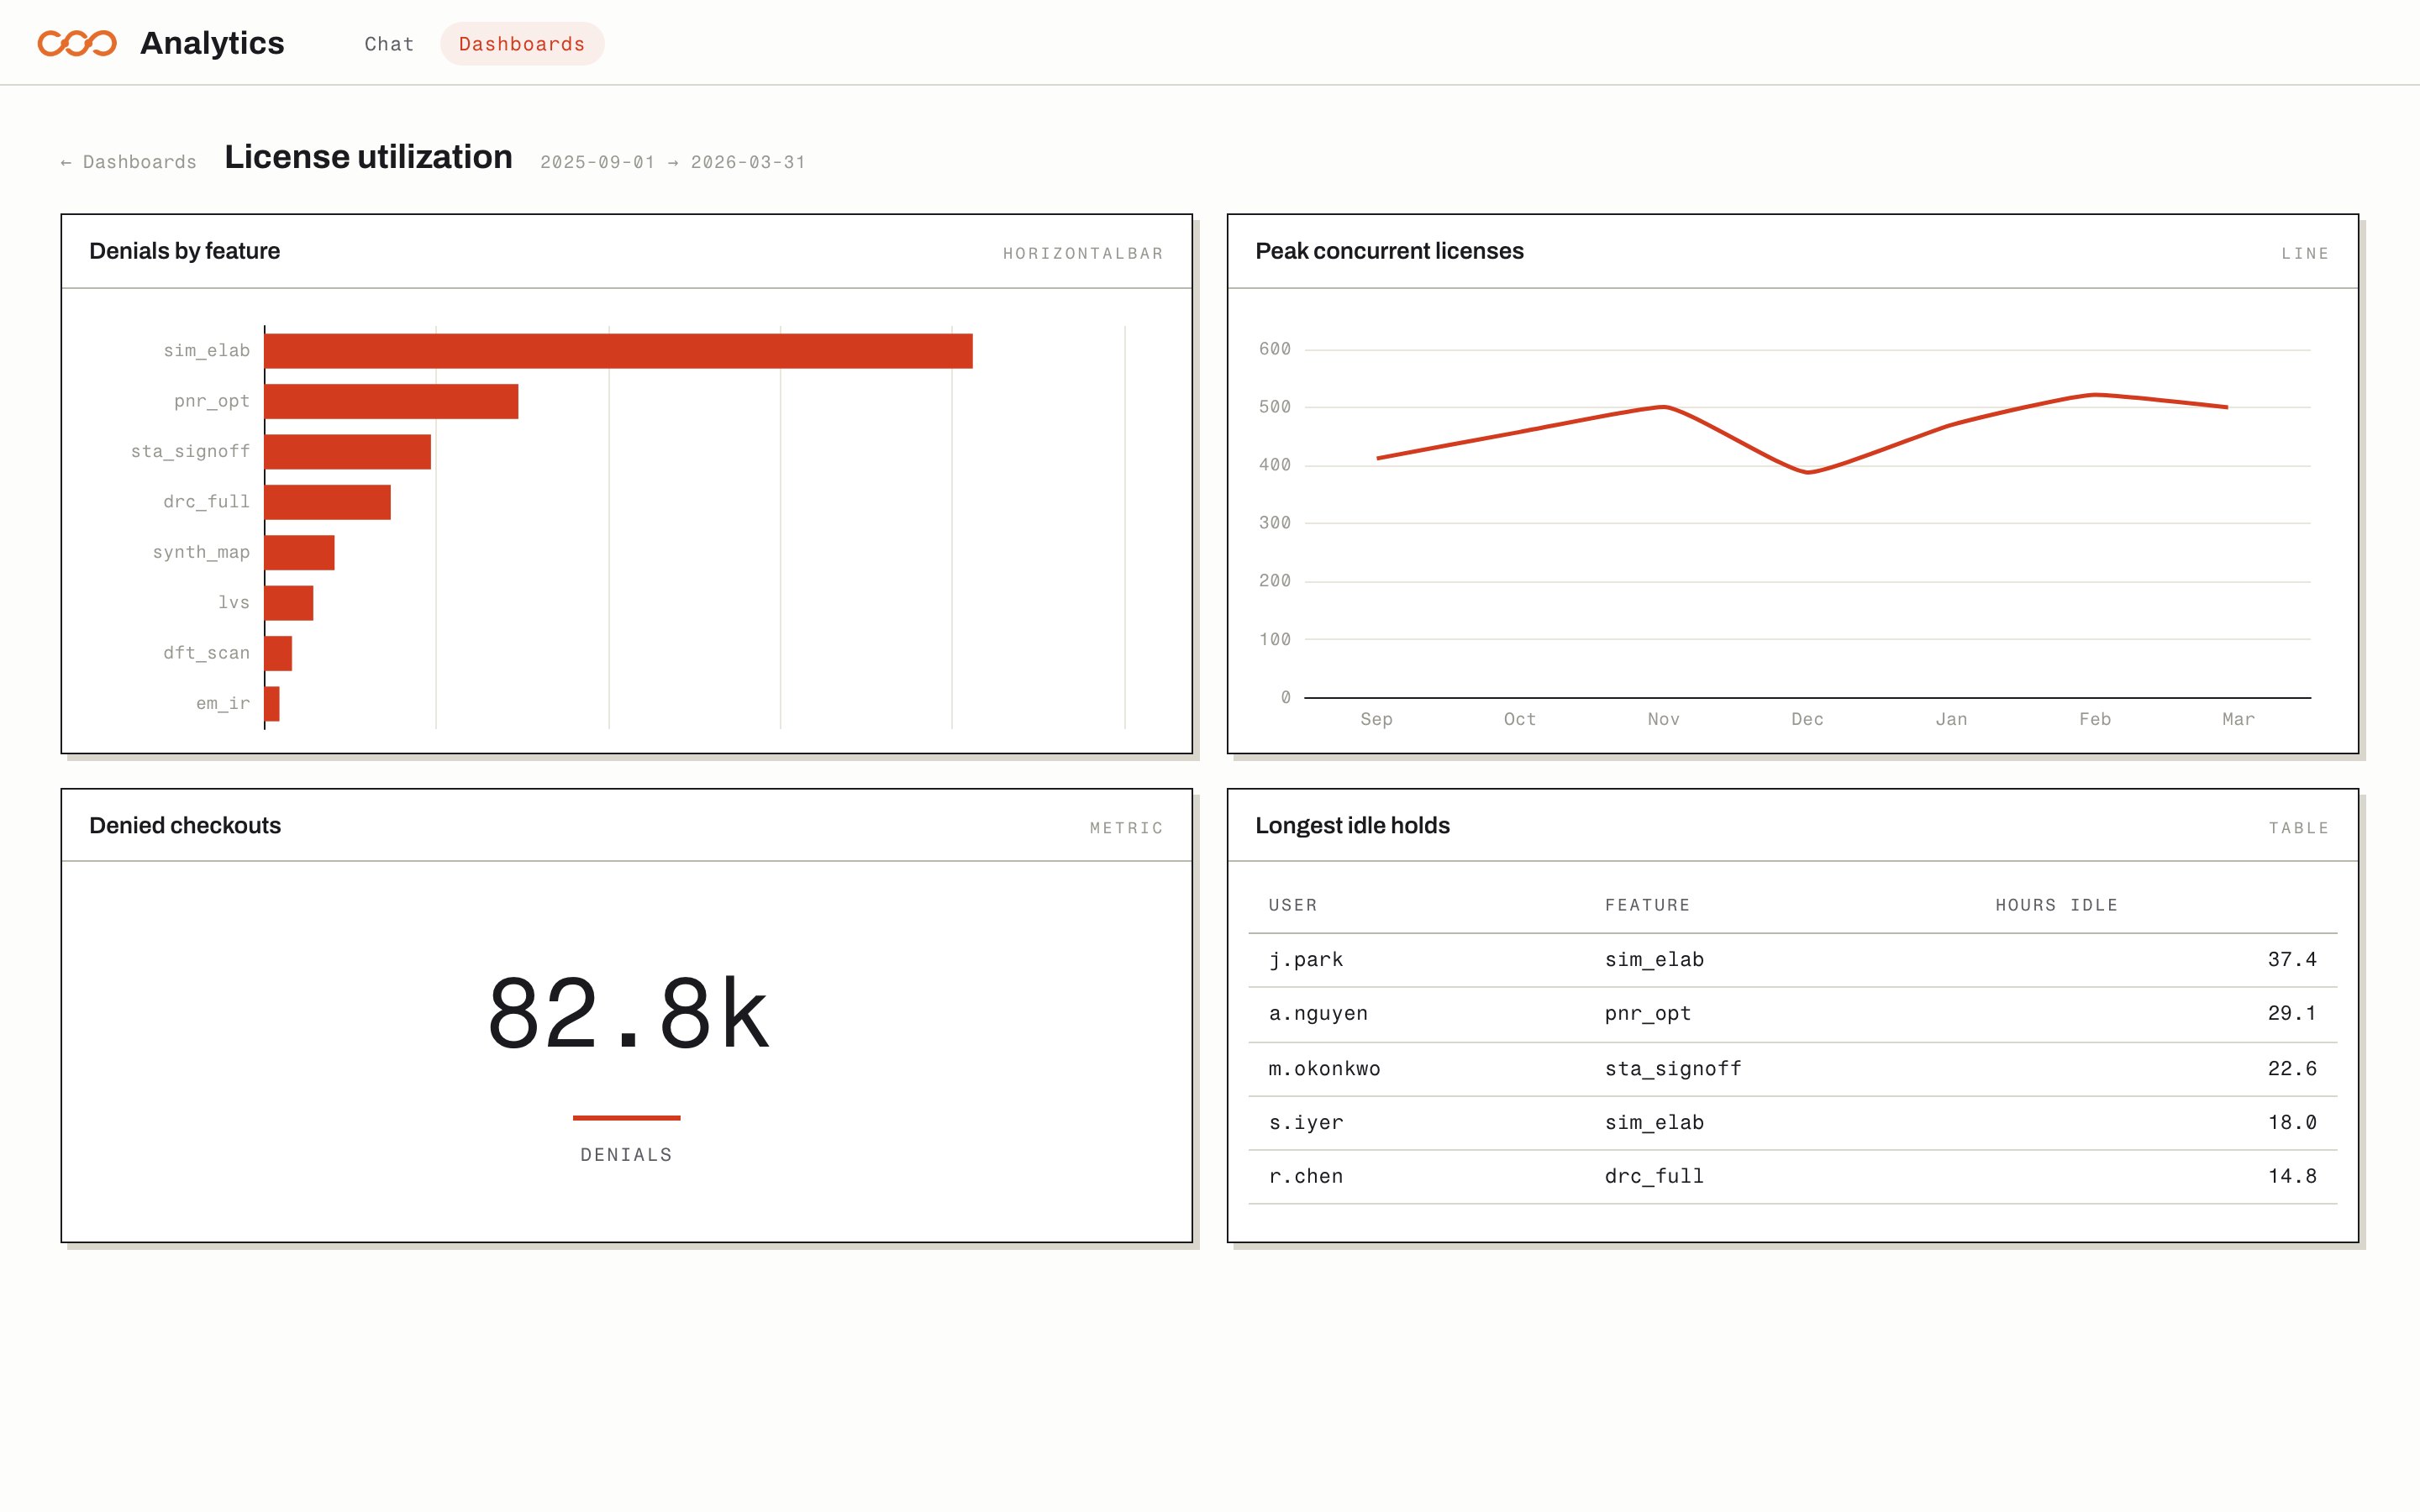Click the Analytics infinity logo icon
Image resolution: width=2420 pixels, height=1512 pixels.
77,43
